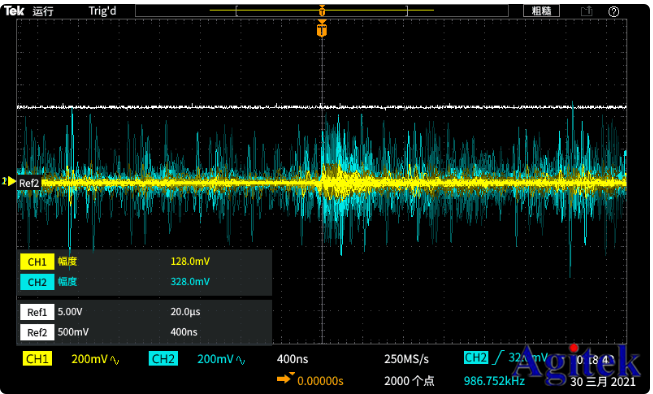Click the help question mark icon
Viewport: 653px width, 394px height.
(x=613, y=12)
